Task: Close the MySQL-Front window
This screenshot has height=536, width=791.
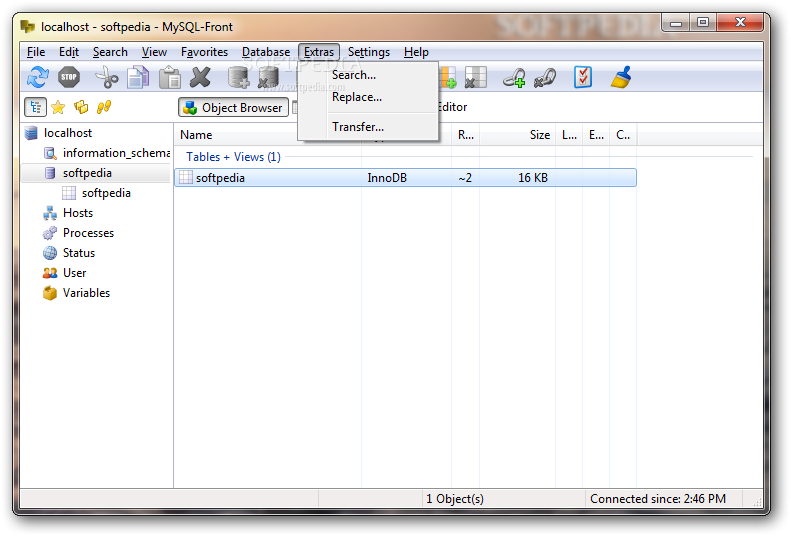Action: pyautogui.click(x=740, y=23)
